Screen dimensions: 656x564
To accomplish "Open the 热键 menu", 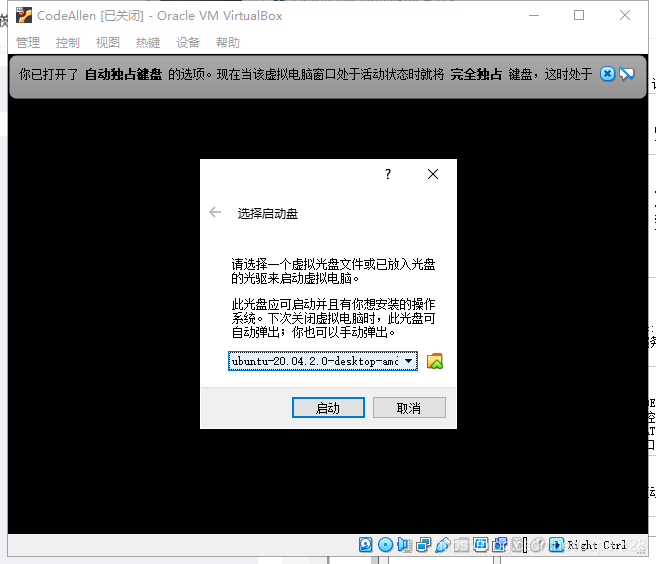I will coord(148,42).
